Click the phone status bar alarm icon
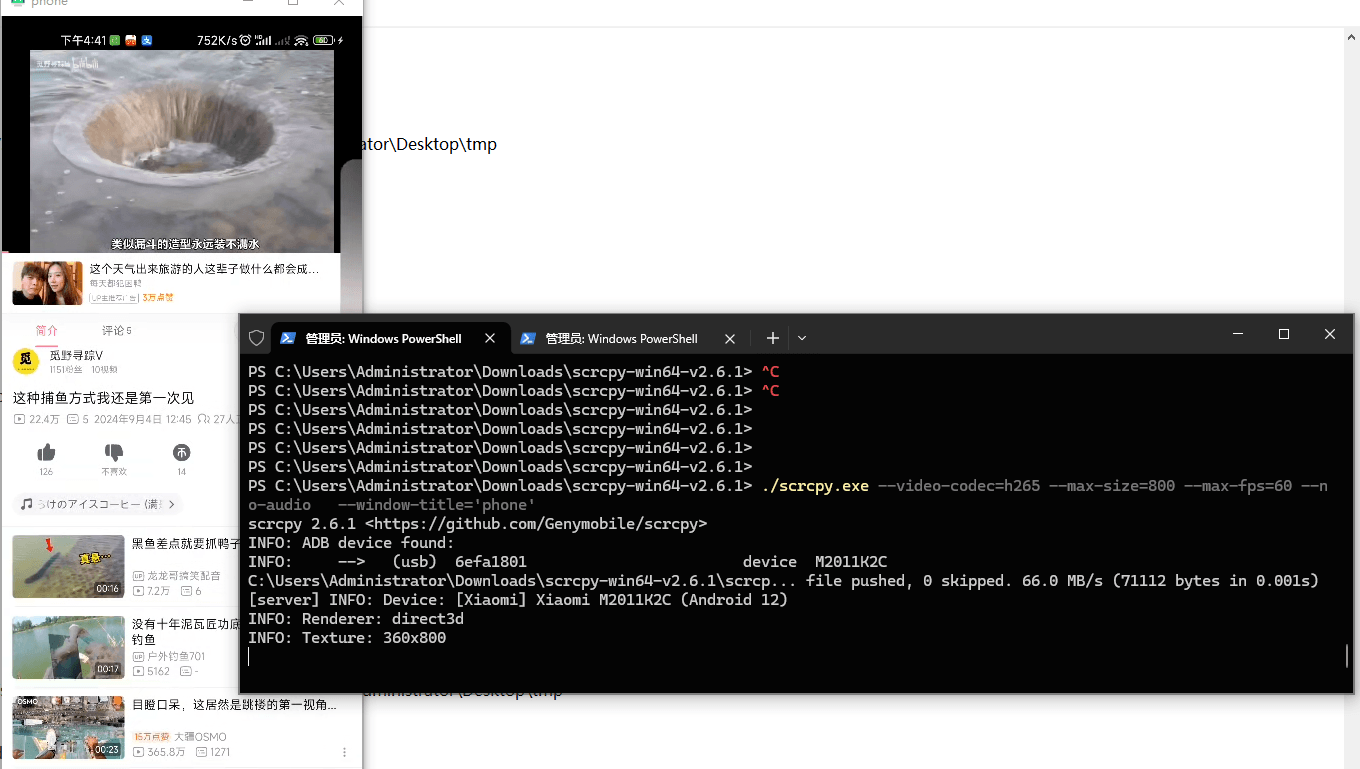This screenshot has width=1360, height=769. (245, 40)
